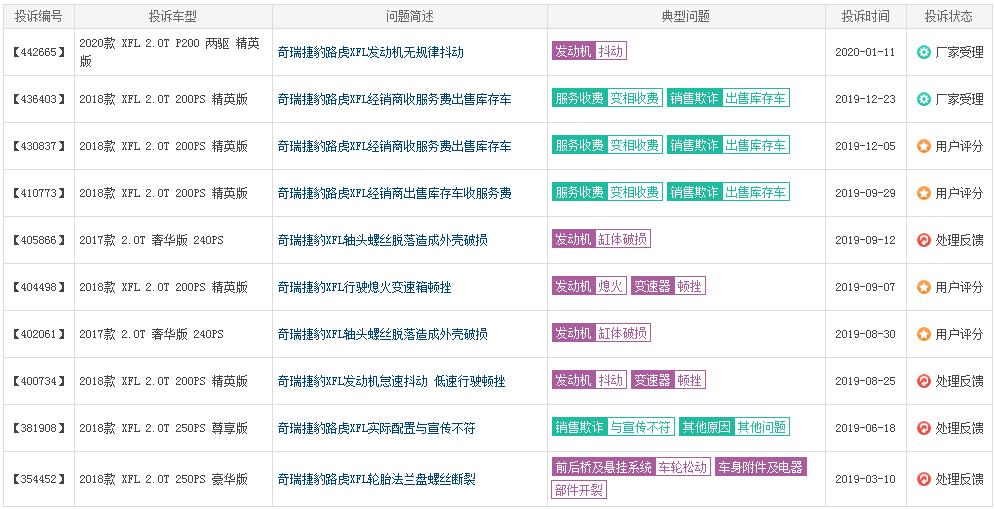Click the date 2019-06-18

(865, 428)
